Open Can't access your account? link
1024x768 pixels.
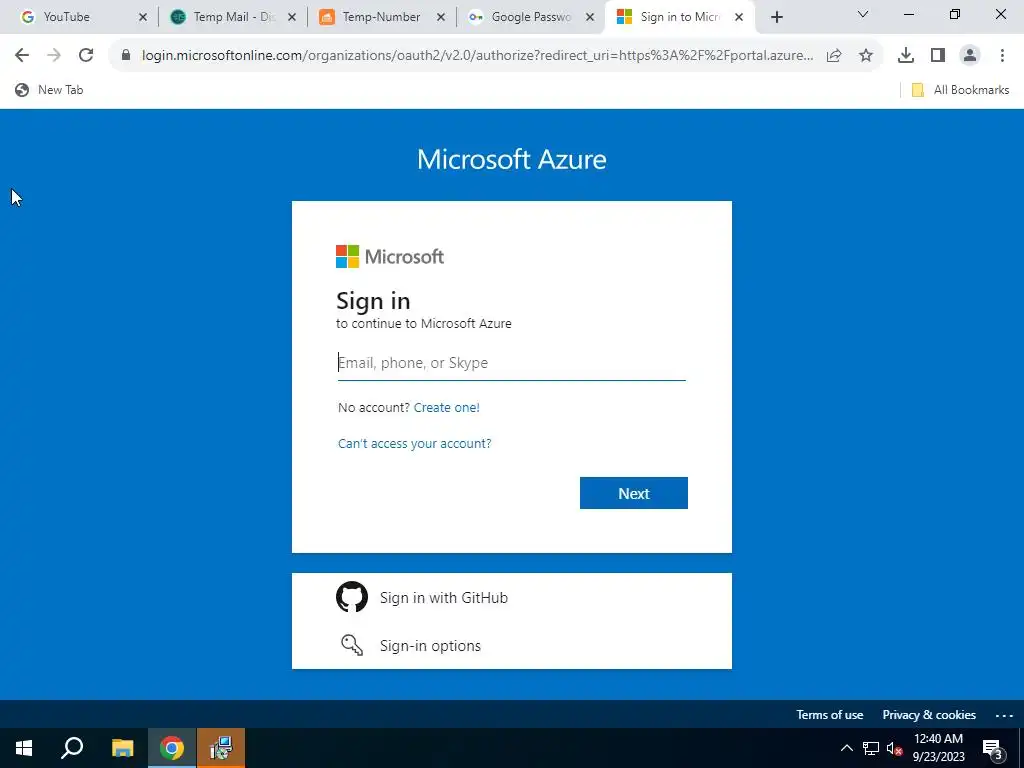click(x=415, y=443)
